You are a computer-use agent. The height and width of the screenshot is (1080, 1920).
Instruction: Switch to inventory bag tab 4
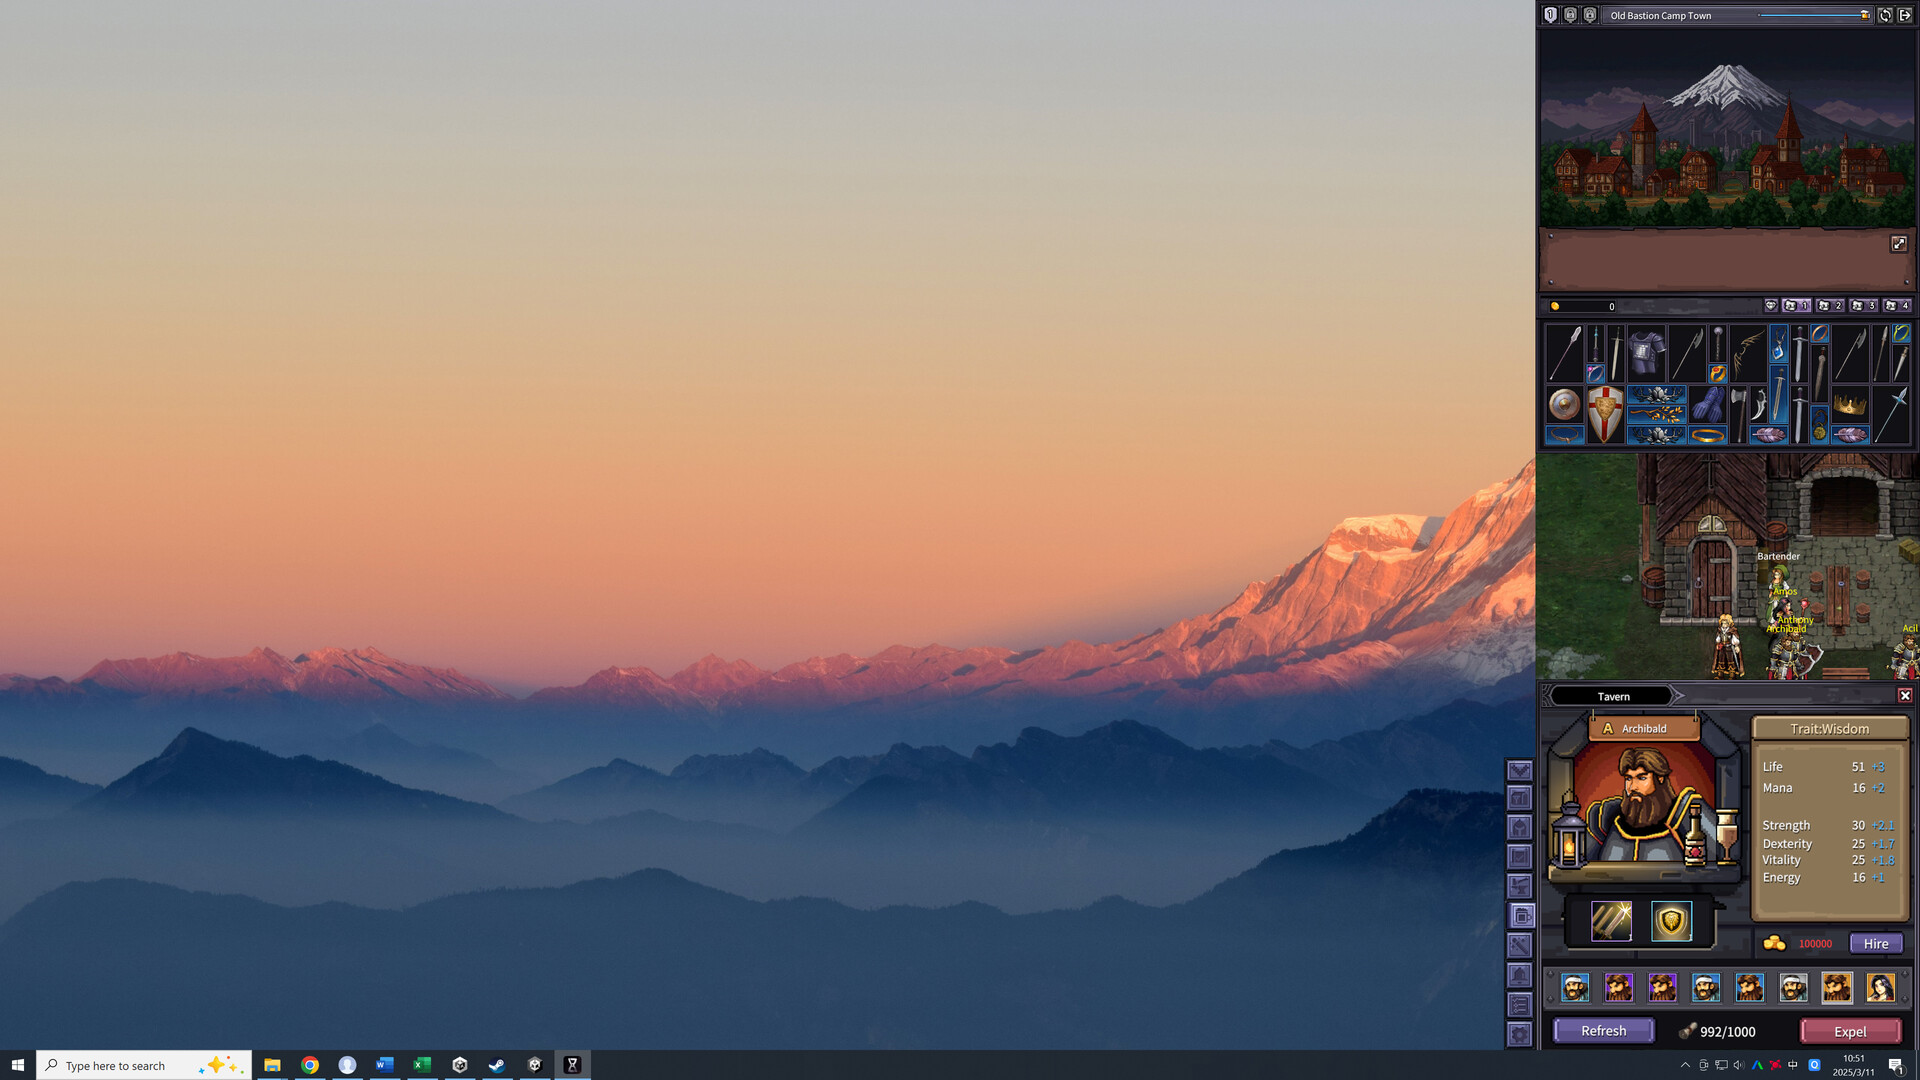tap(1896, 306)
